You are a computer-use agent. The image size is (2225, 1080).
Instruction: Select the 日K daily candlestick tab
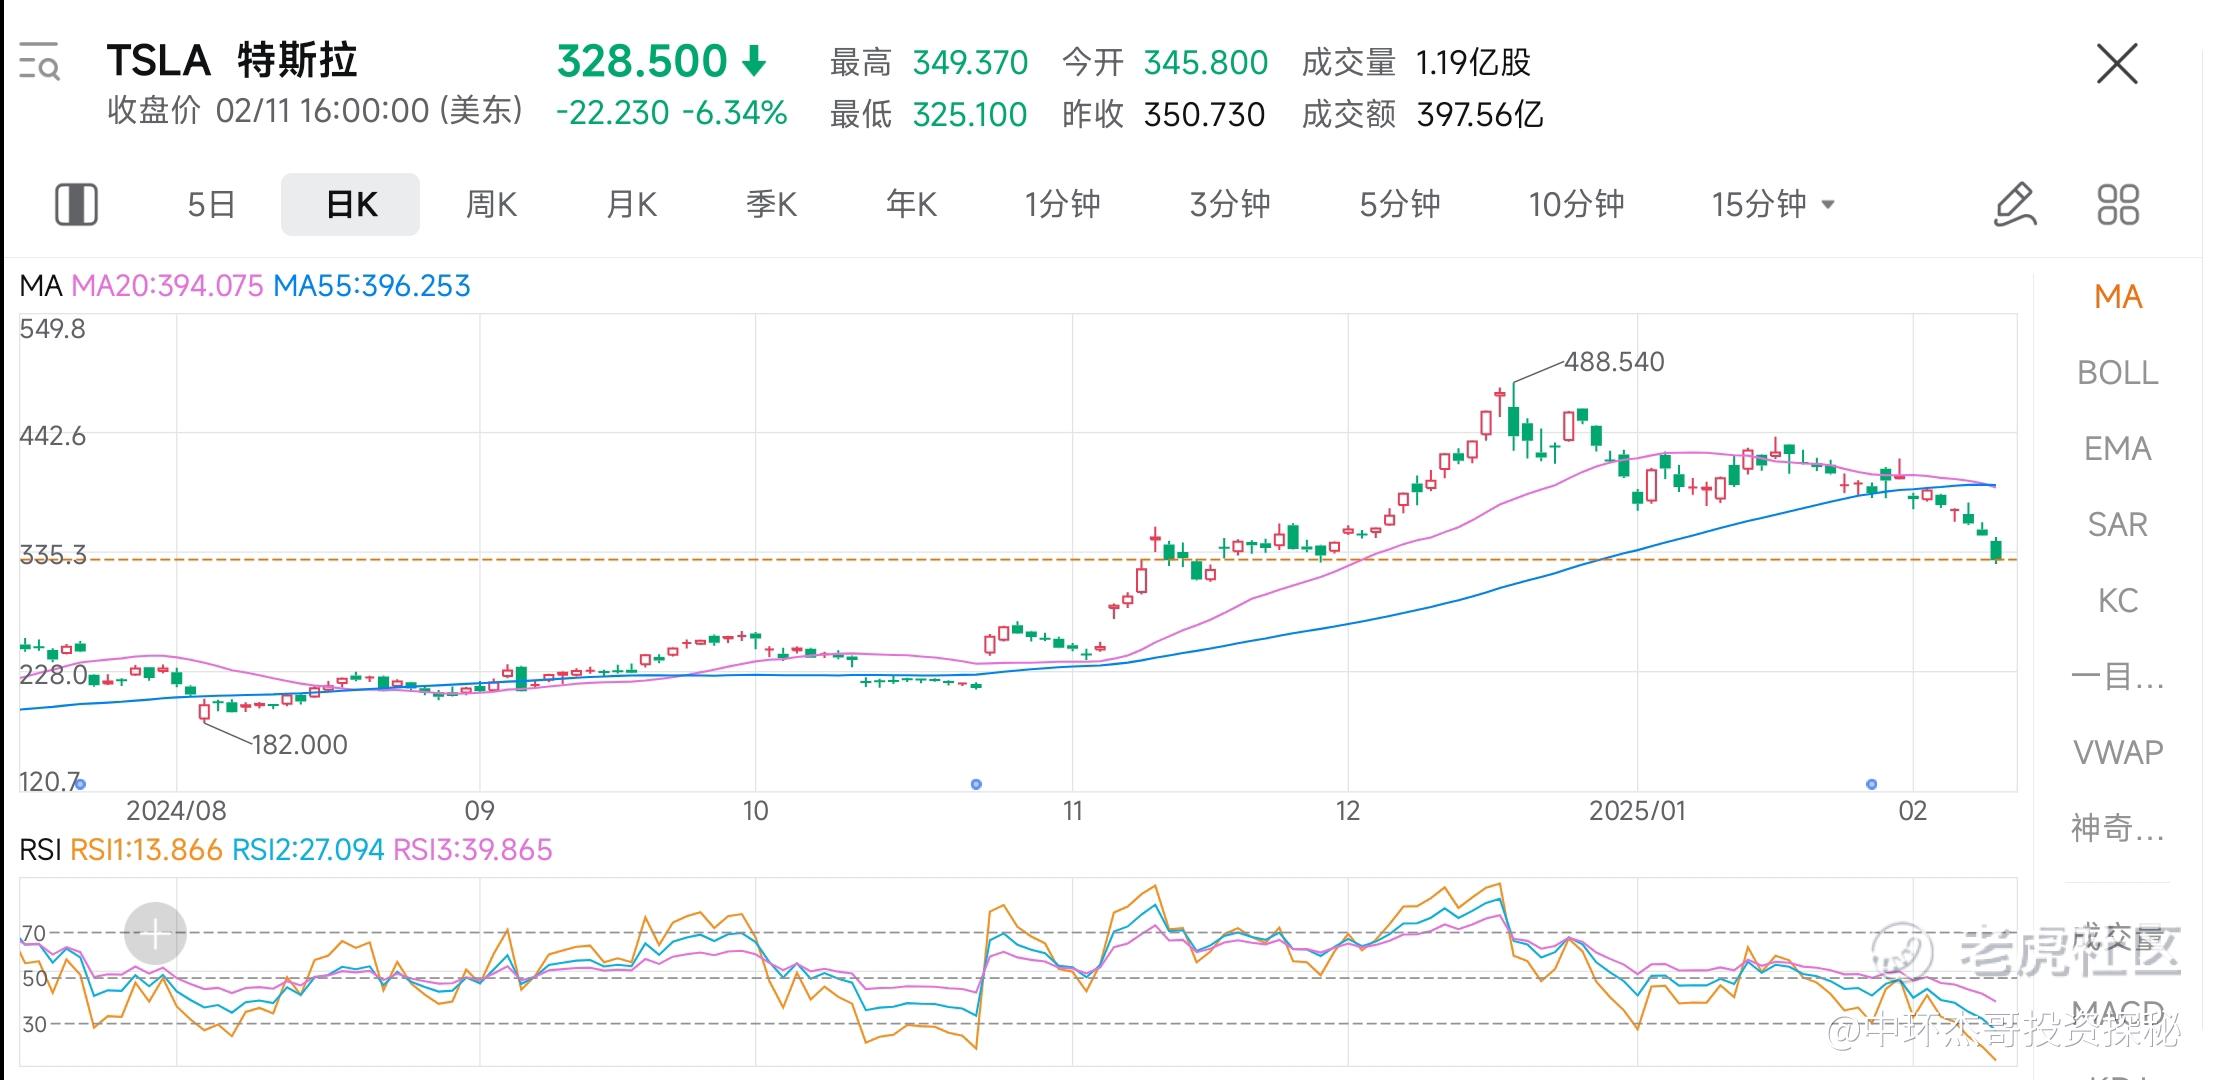(x=351, y=205)
